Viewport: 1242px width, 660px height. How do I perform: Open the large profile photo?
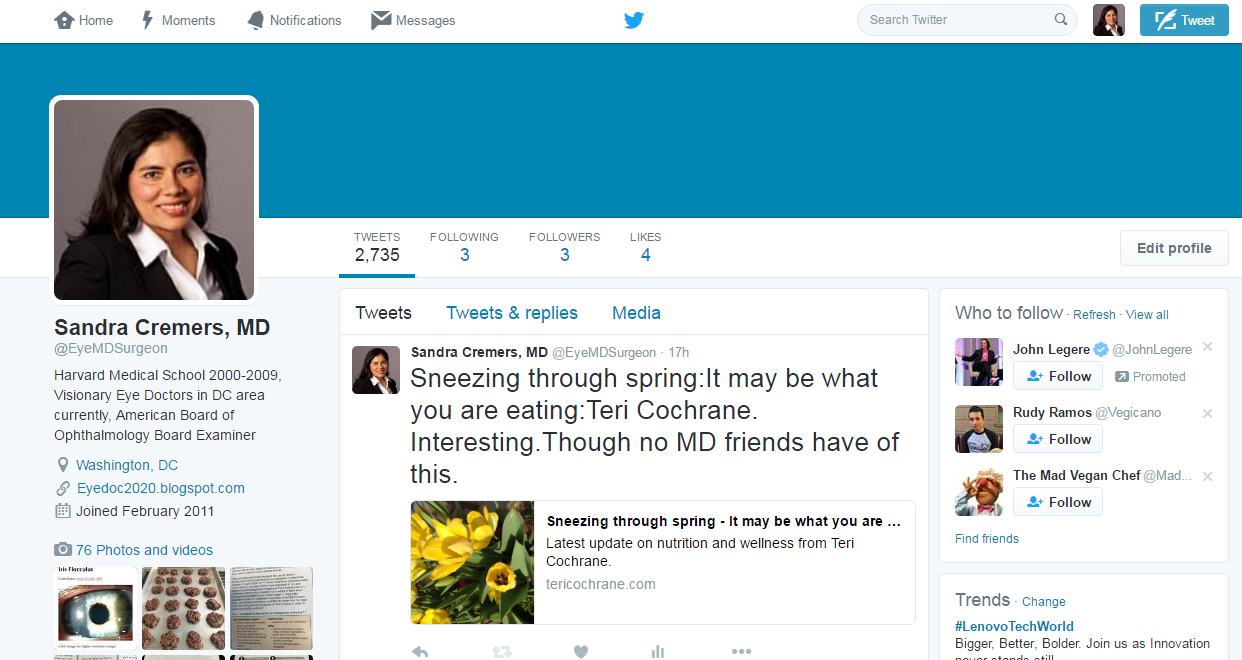click(154, 200)
